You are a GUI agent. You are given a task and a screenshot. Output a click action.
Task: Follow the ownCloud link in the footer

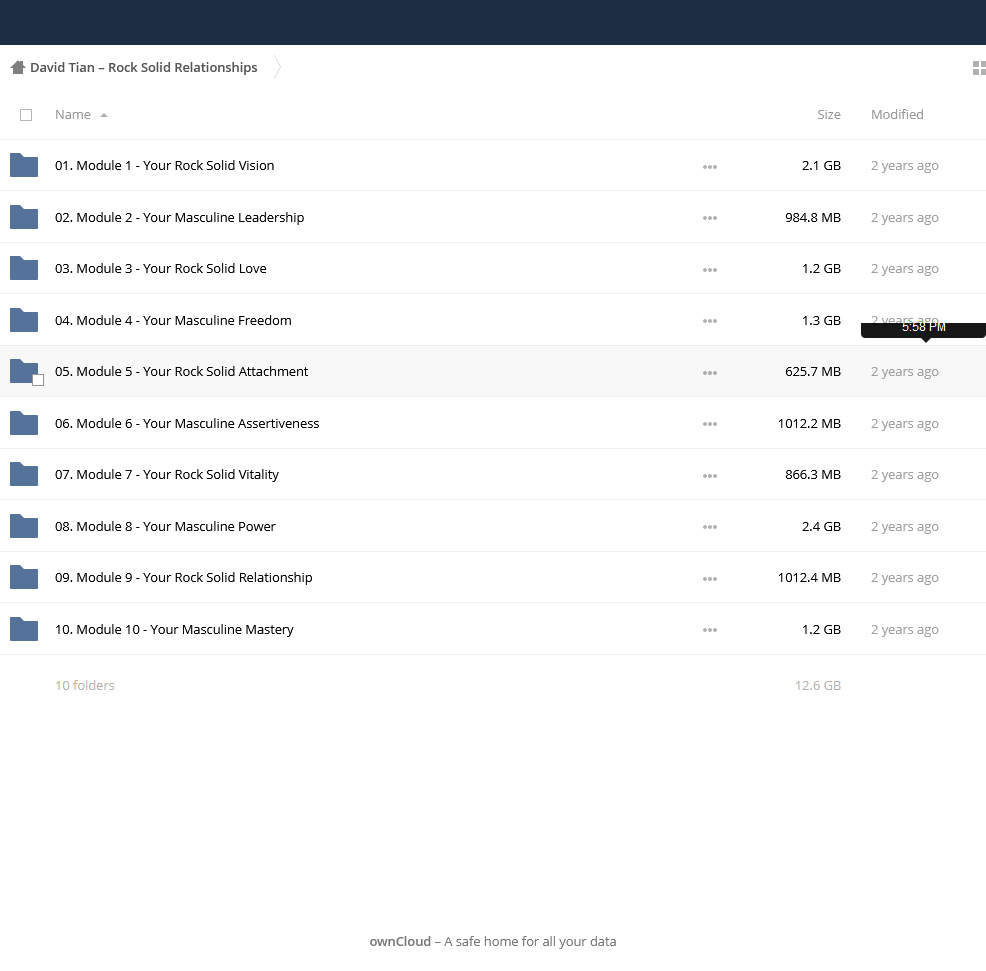coord(400,941)
